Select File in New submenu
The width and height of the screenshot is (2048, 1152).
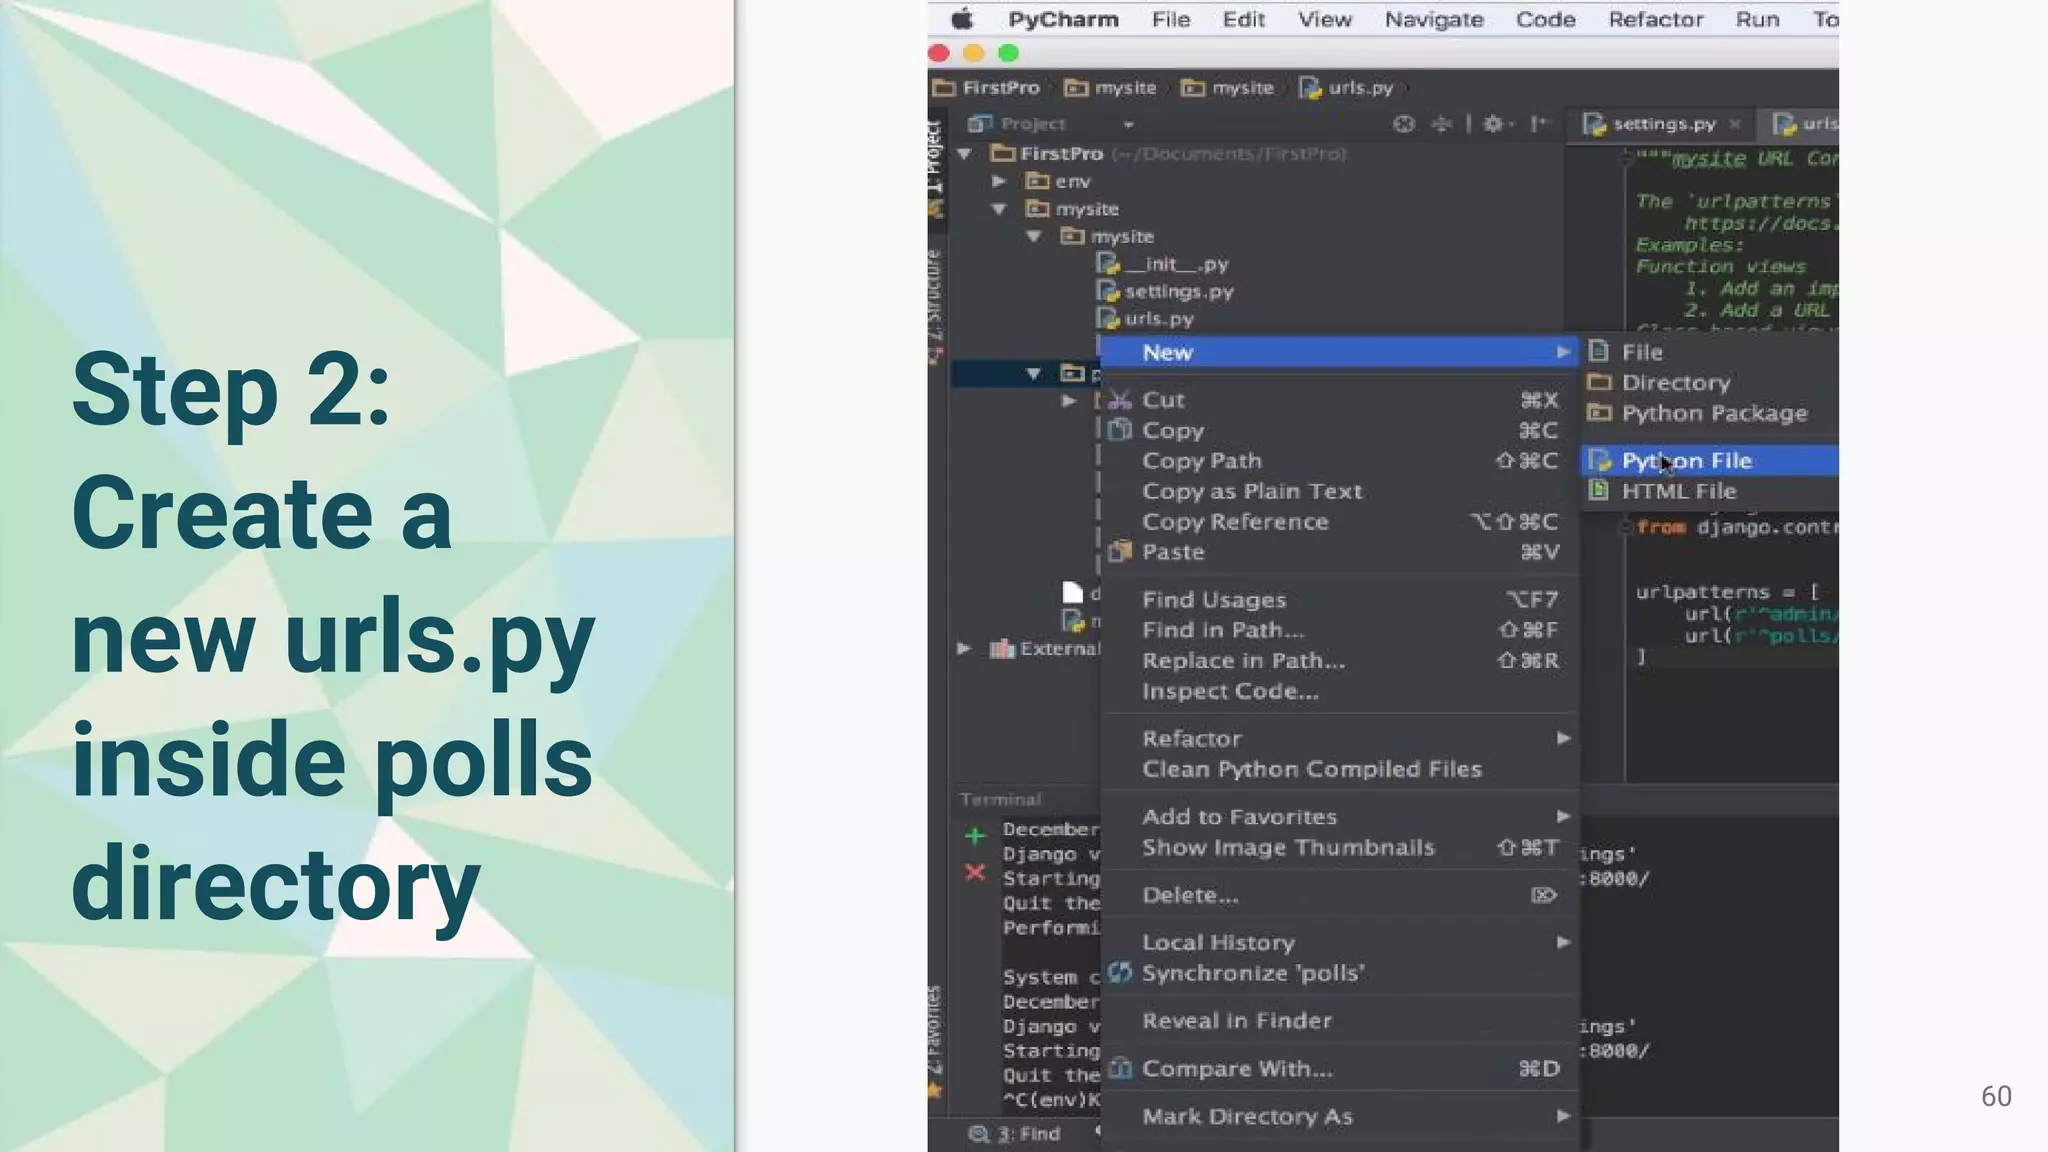coord(1709,352)
